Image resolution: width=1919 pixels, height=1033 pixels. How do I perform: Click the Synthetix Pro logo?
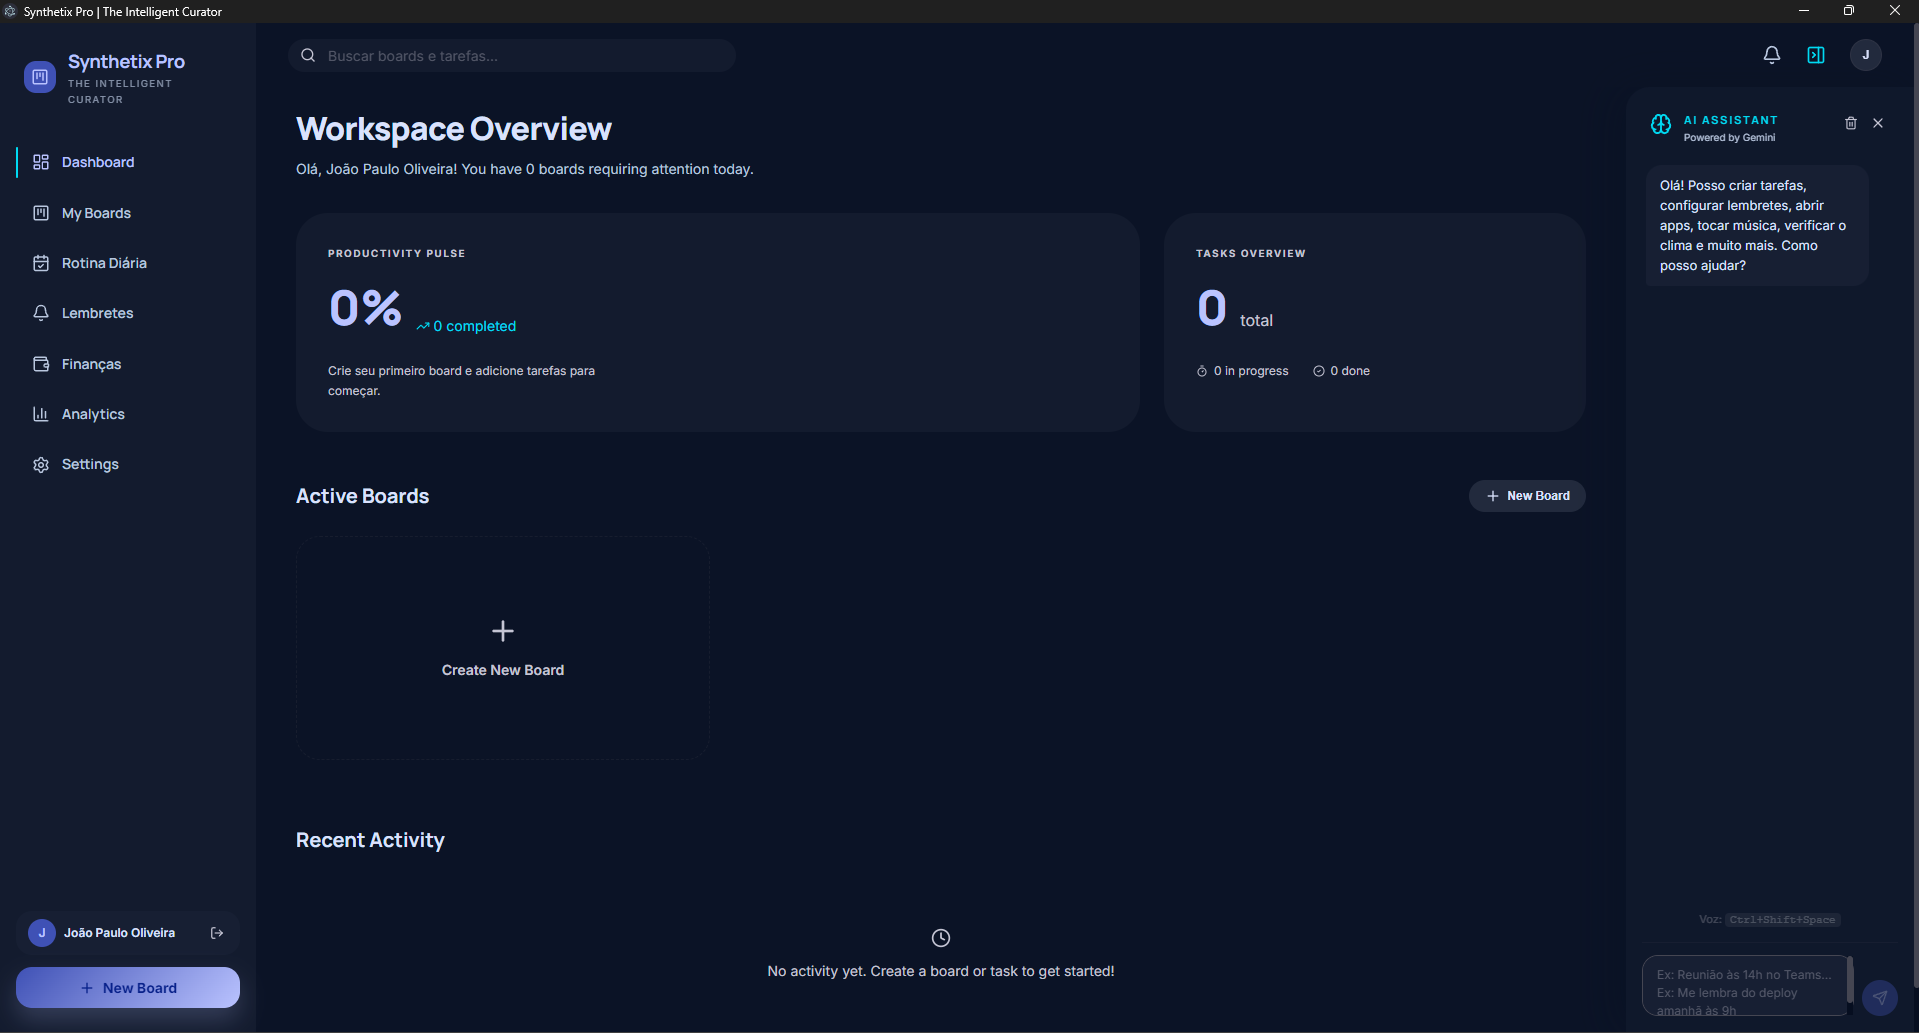coord(39,77)
